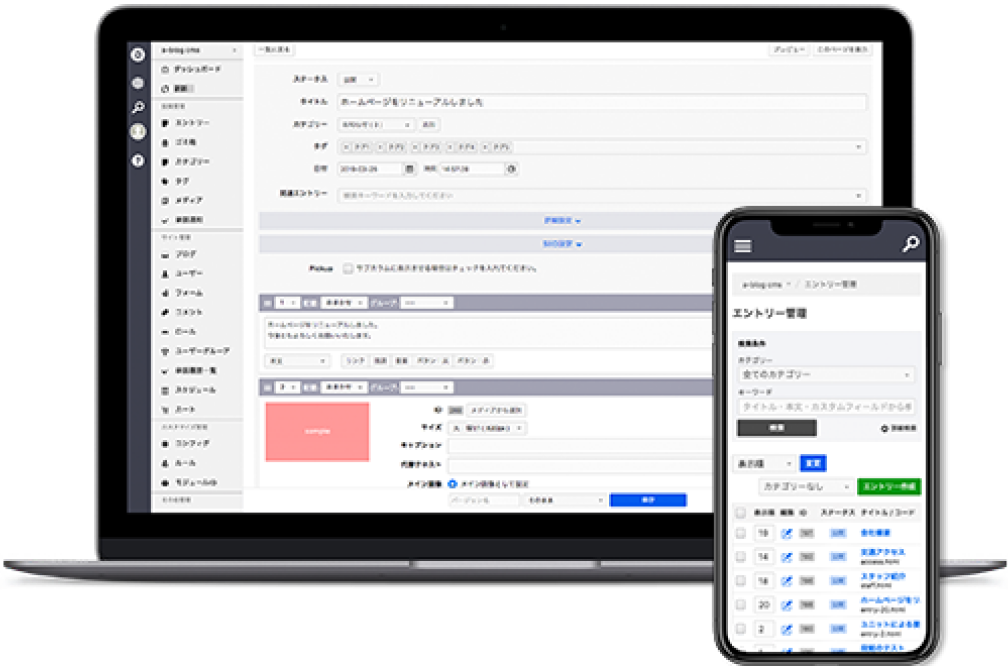
Task: Select the main image radio button
Action: coord(452,483)
